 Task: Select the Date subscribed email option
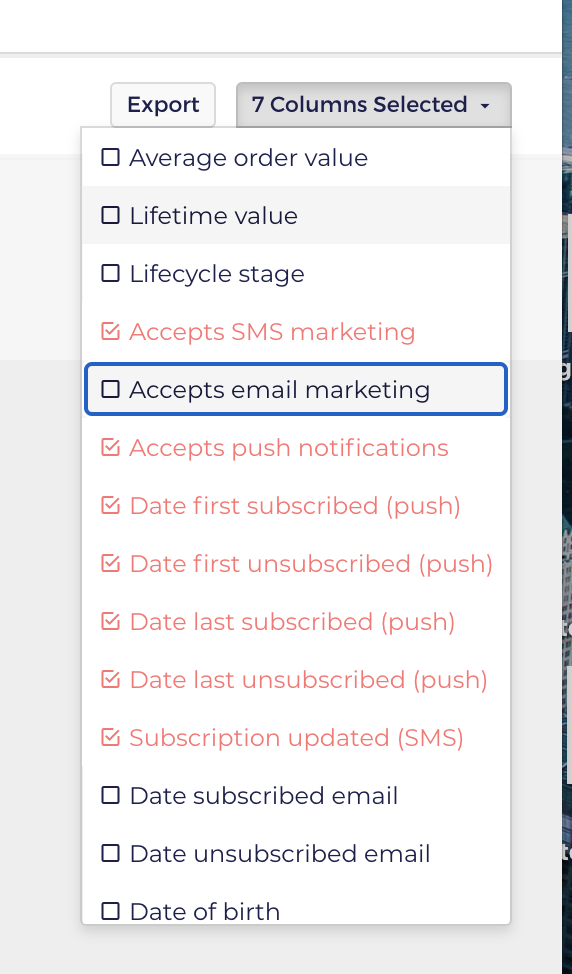point(296,796)
